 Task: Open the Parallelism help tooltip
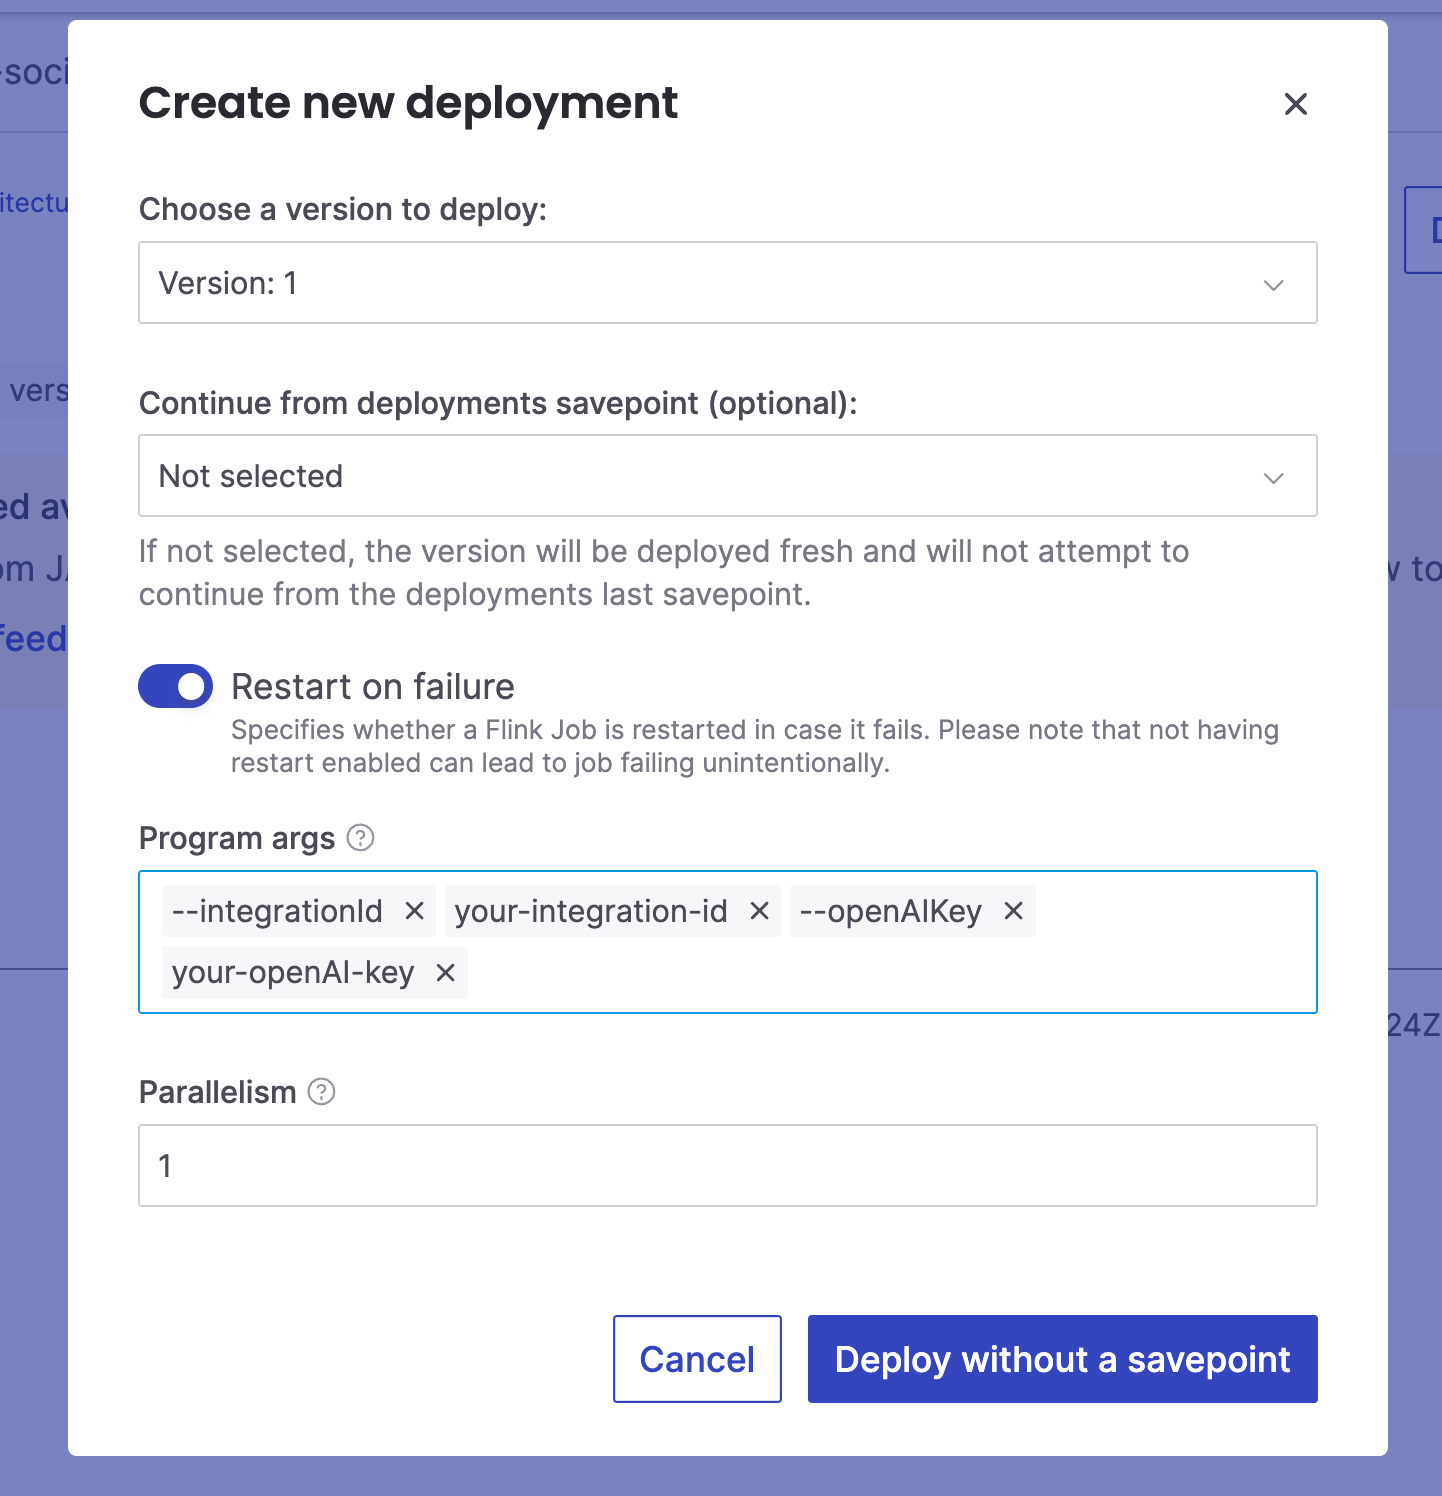click(321, 1092)
